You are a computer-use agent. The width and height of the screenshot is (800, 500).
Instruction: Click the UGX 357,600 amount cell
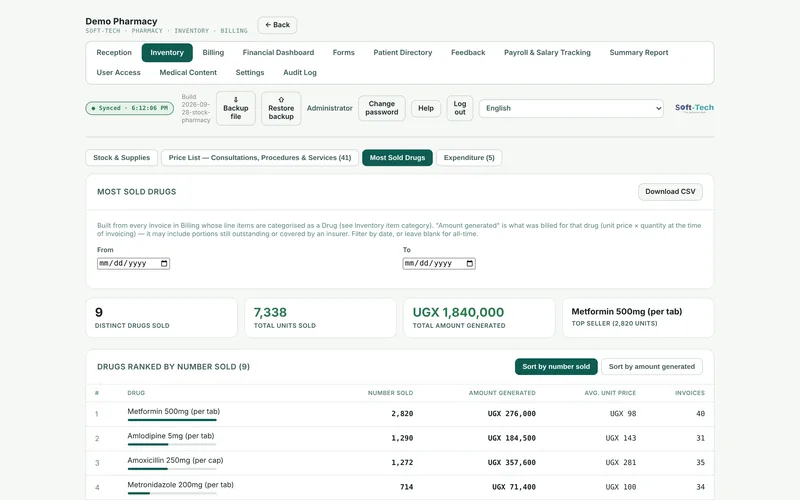click(x=511, y=463)
